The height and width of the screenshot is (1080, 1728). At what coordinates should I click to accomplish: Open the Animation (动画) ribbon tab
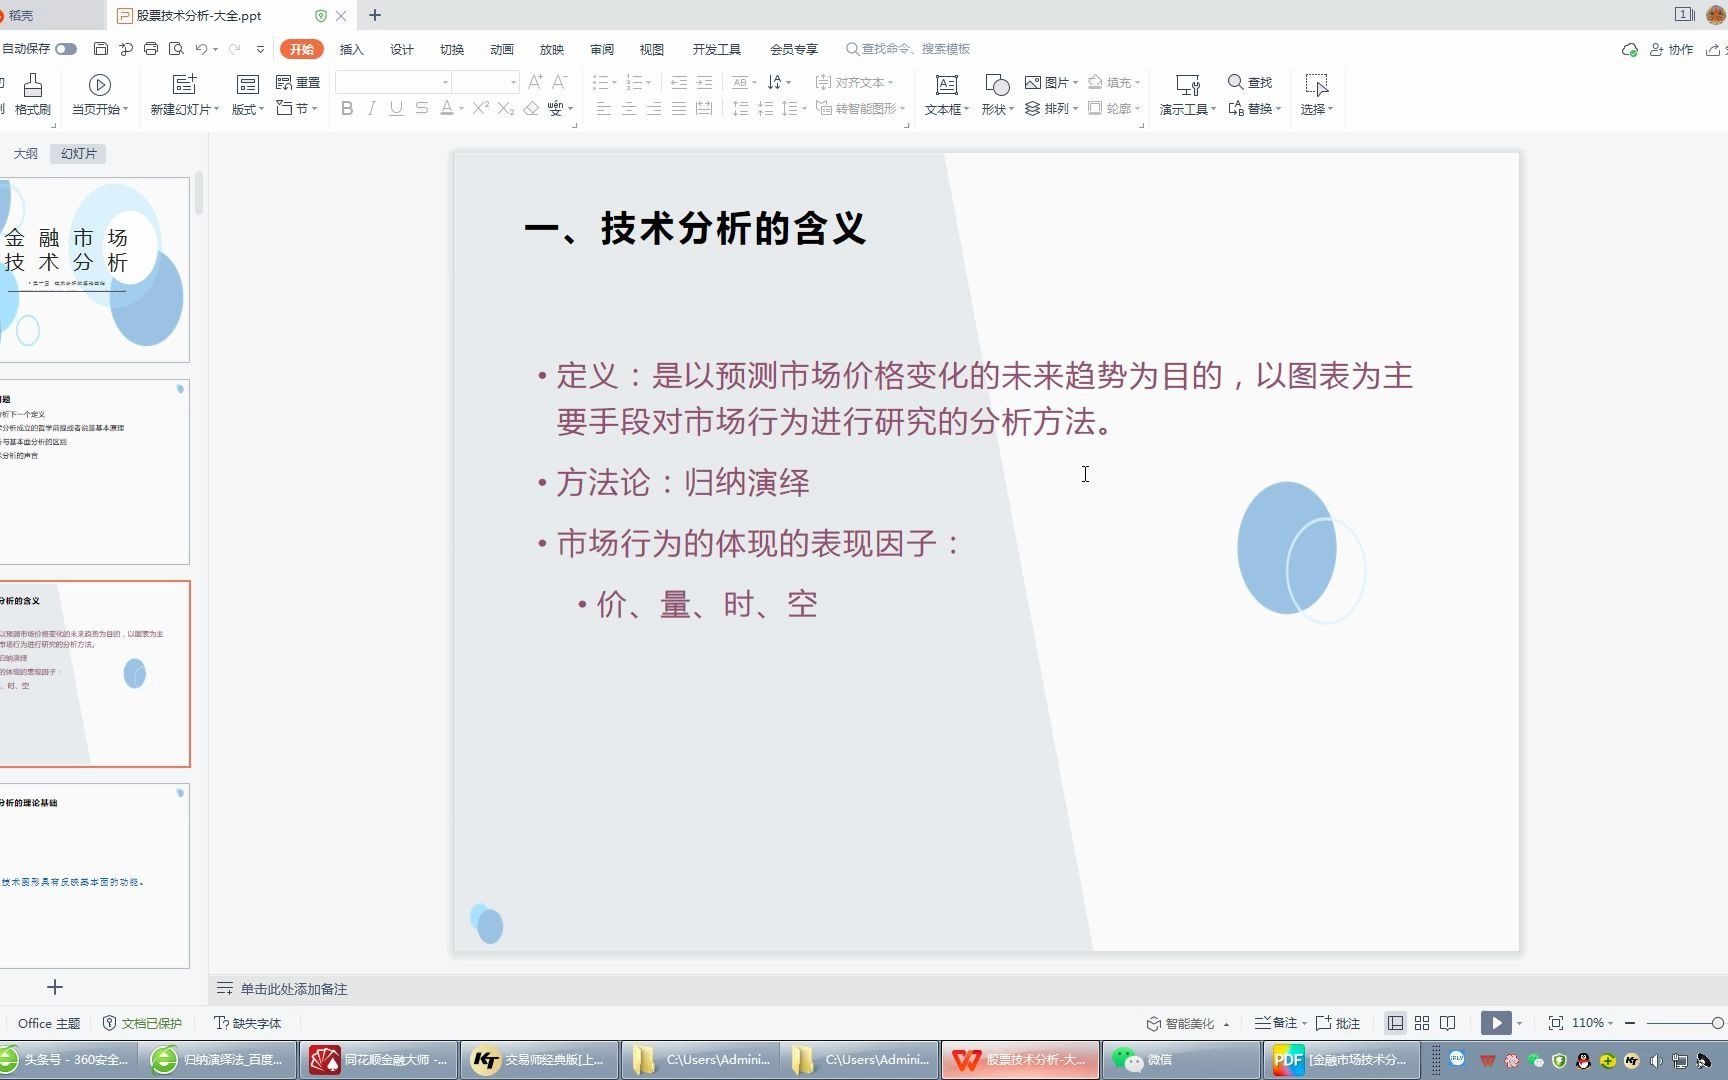coord(502,49)
